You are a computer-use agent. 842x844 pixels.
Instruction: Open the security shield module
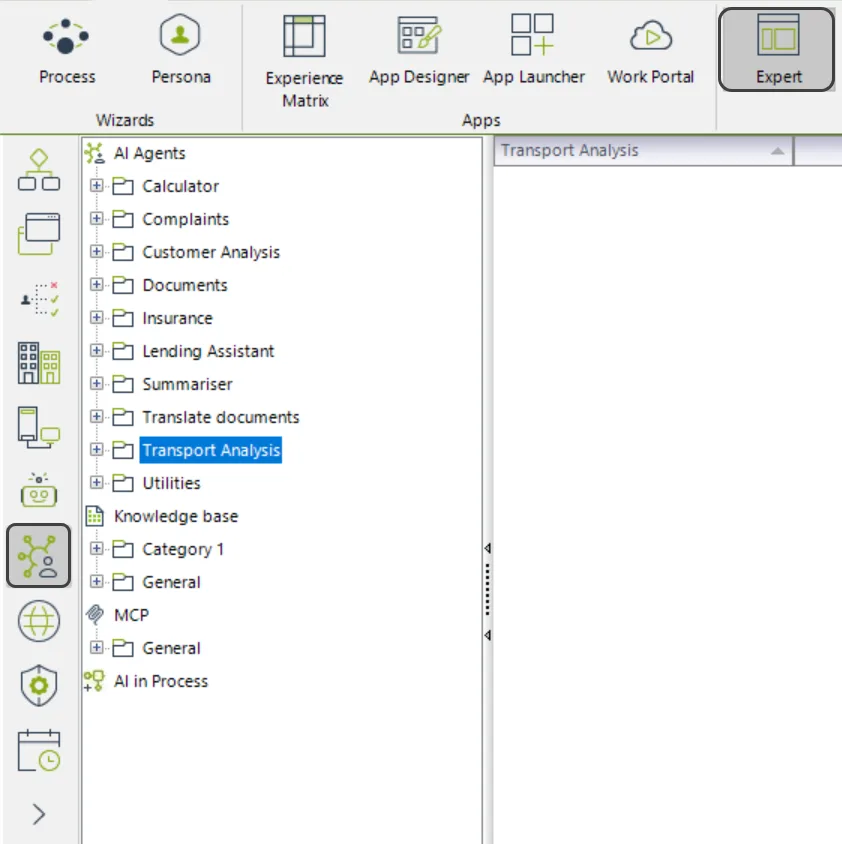(x=39, y=685)
